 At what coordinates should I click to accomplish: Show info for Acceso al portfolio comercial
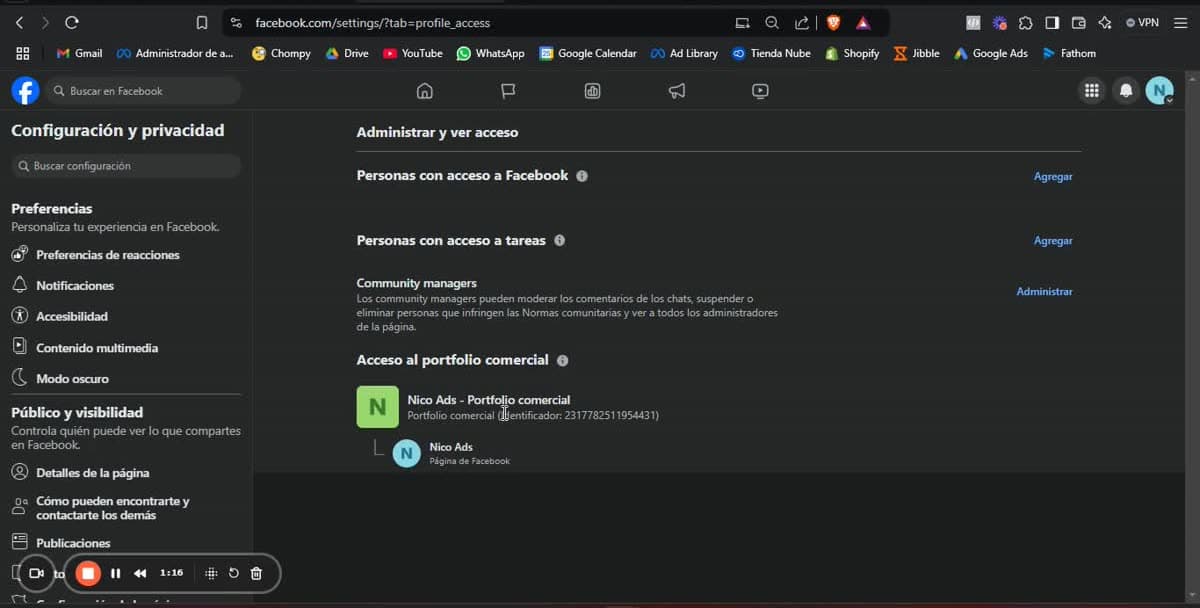click(562, 360)
